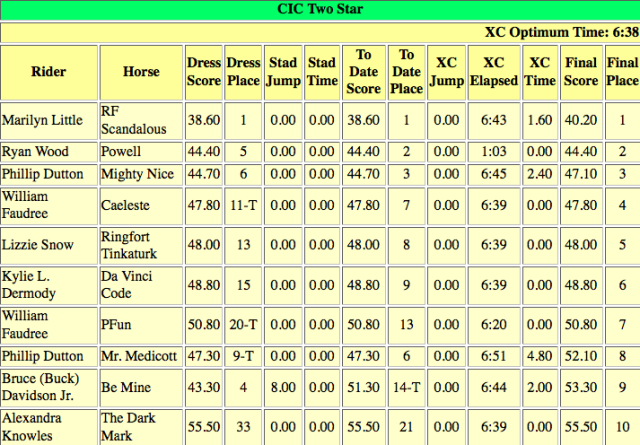Select rider name Ryan Wood
This screenshot has height=445, width=640.
[x=35, y=152]
